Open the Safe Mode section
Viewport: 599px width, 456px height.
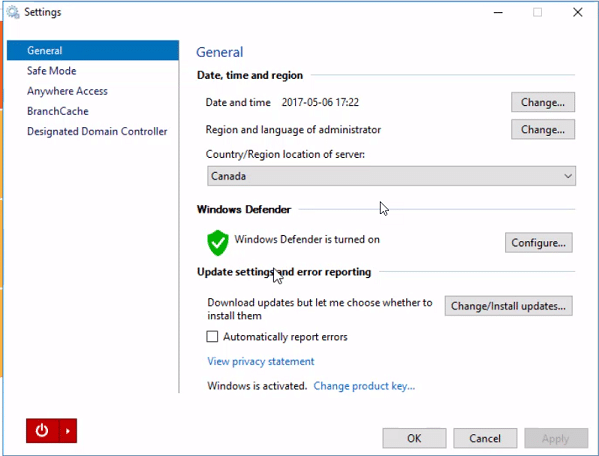coord(52,71)
